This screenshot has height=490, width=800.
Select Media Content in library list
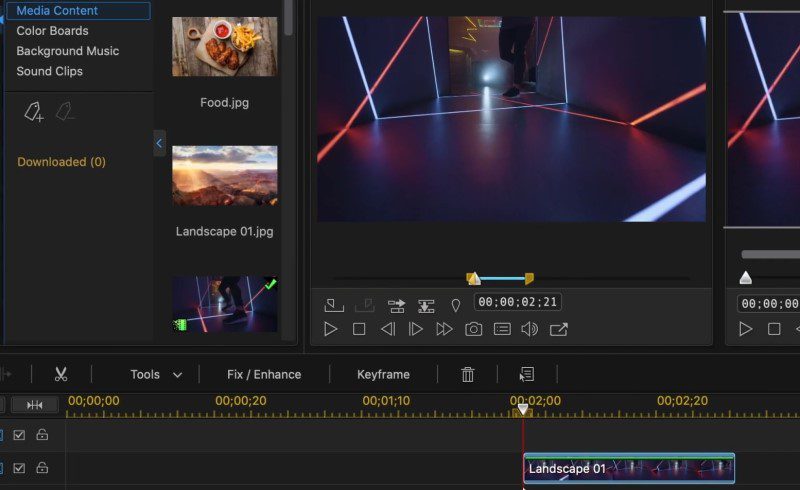pyautogui.click(x=78, y=10)
